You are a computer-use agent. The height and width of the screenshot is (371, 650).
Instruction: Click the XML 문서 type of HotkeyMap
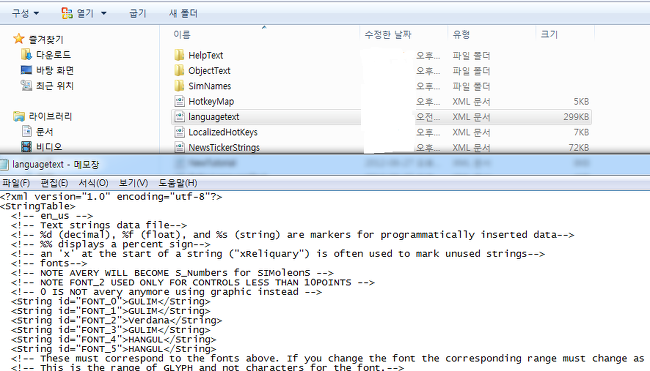click(471, 102)
